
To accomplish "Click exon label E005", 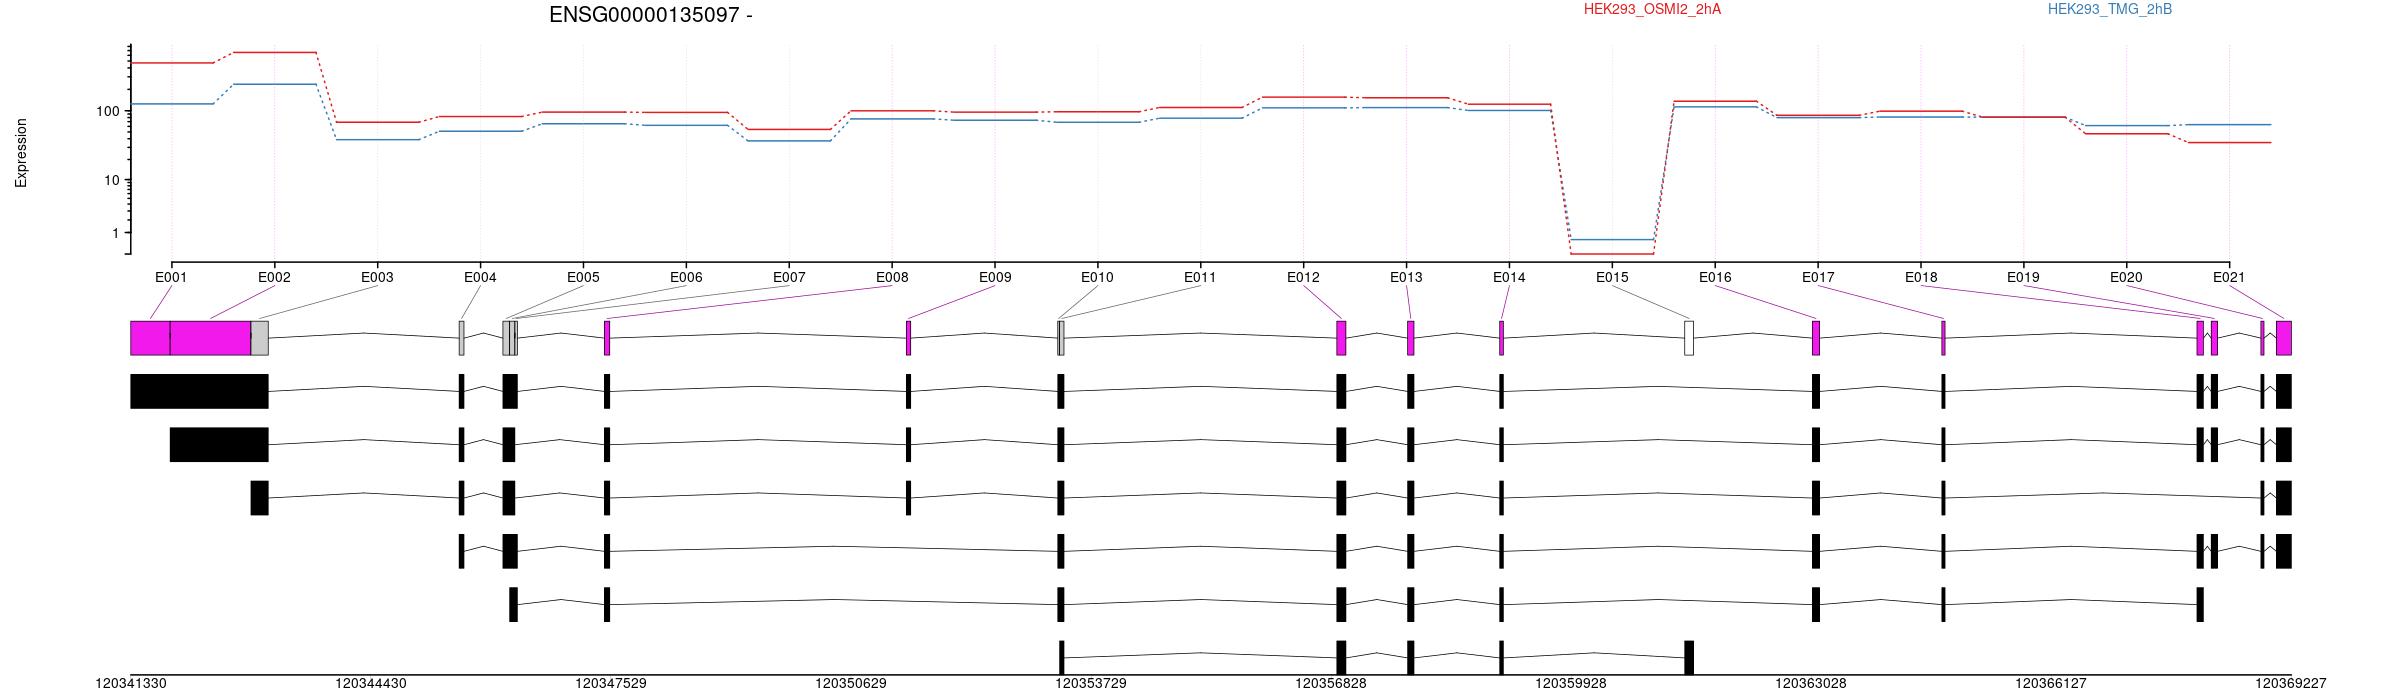I will click(x=583, y=277).
